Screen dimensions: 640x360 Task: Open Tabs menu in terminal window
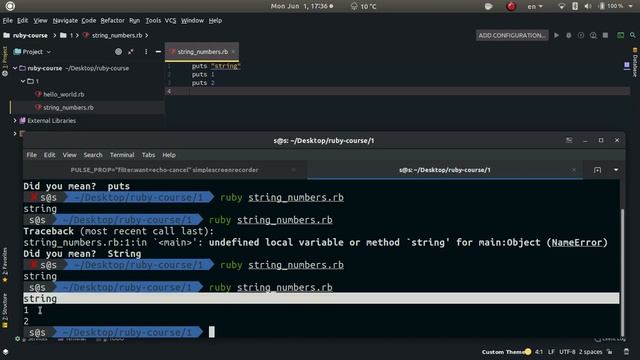coord(148,155)
